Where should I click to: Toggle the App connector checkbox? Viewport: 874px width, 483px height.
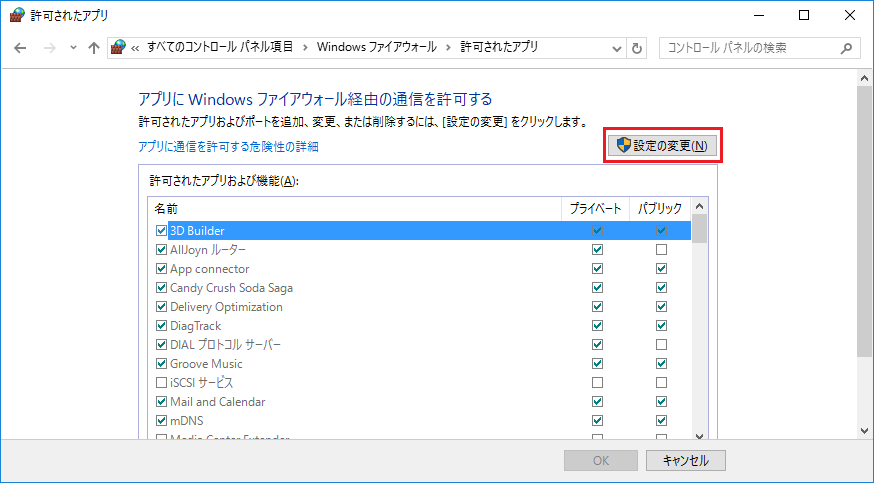click(161, 268)
